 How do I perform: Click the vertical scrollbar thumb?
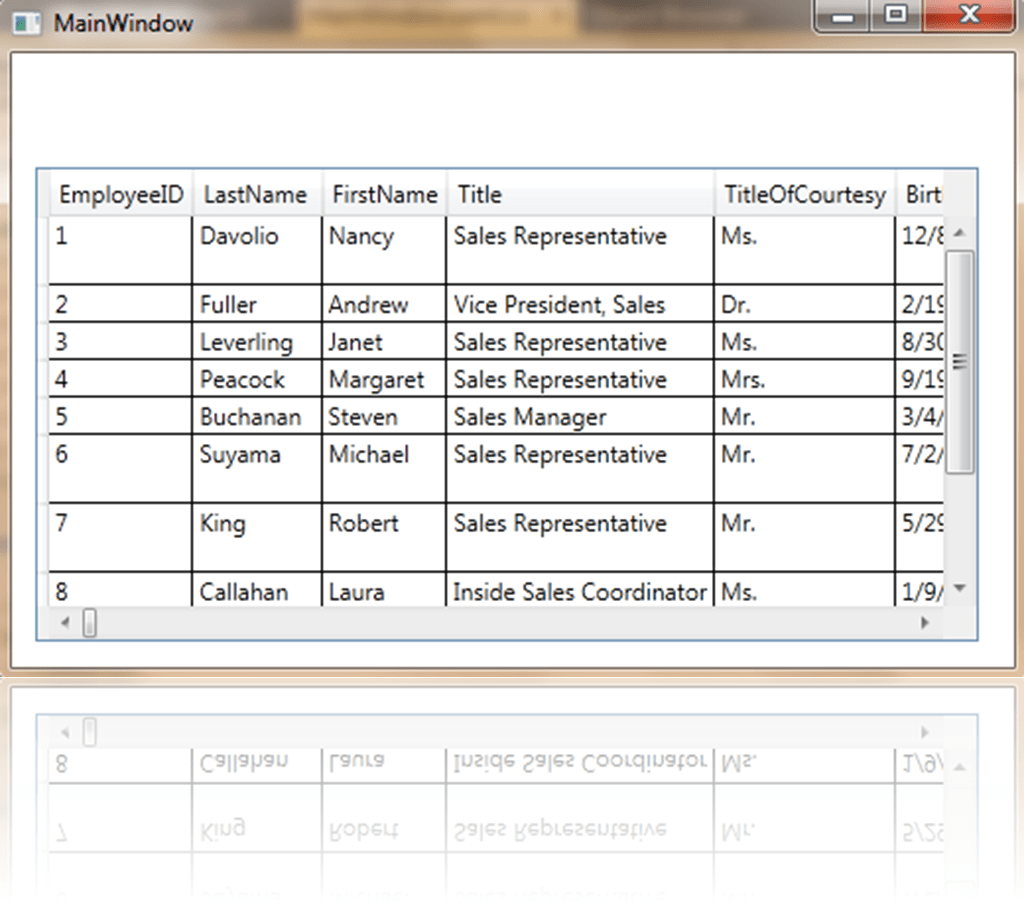960,361
